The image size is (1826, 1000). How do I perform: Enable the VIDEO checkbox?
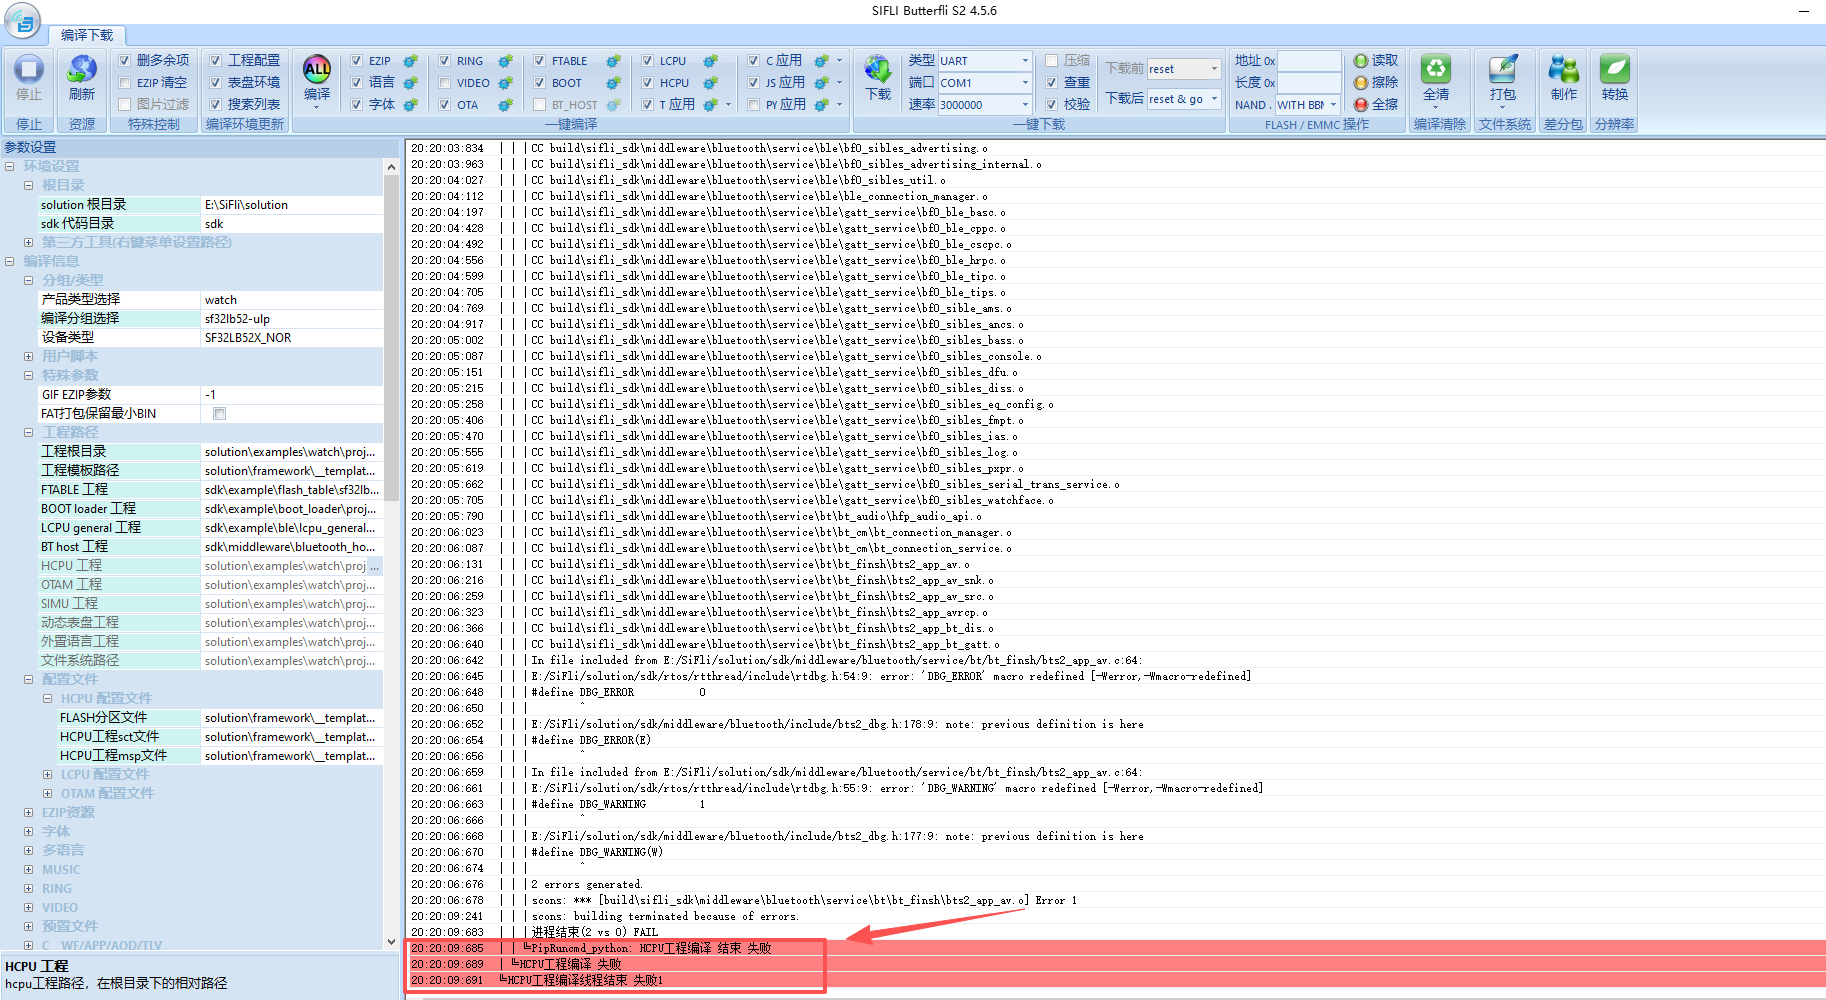[445, 83]
